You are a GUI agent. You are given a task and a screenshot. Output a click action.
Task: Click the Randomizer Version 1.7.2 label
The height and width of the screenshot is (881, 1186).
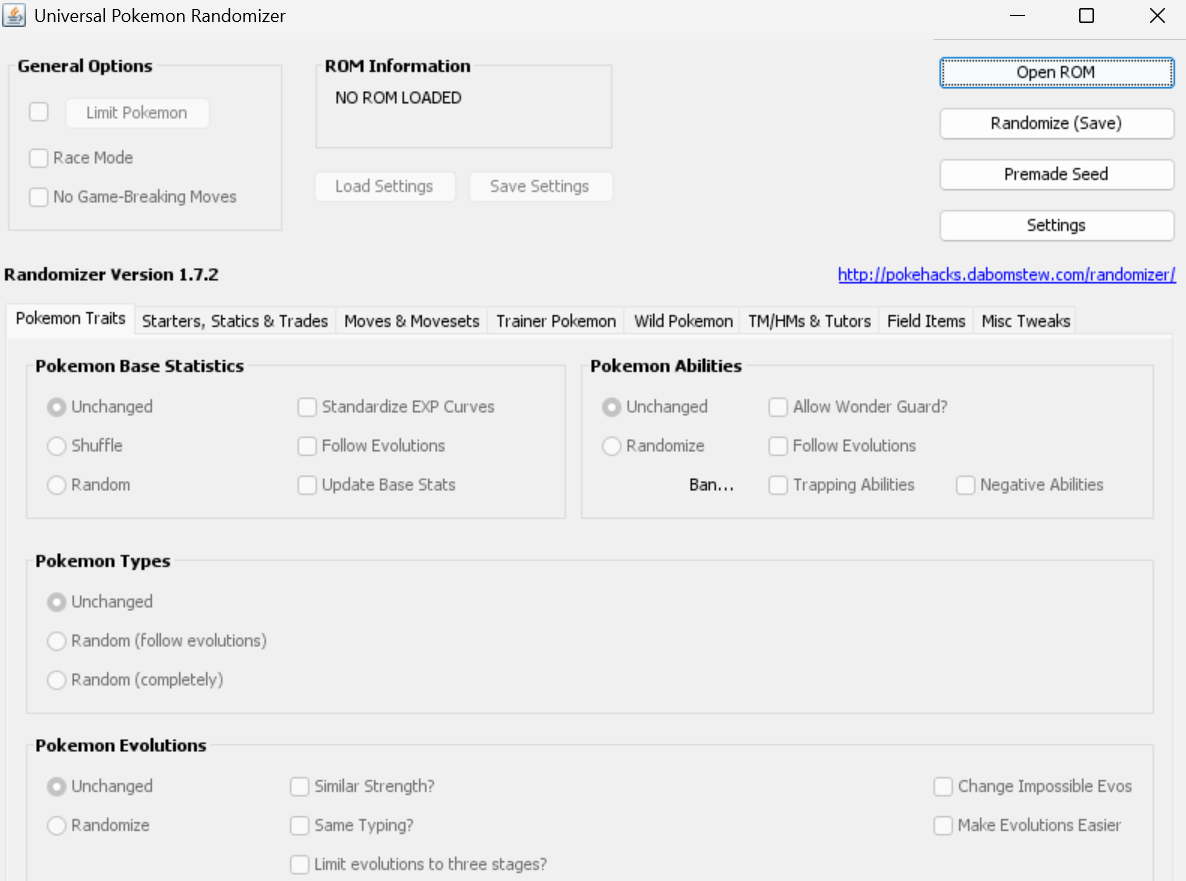click(111, 275)
